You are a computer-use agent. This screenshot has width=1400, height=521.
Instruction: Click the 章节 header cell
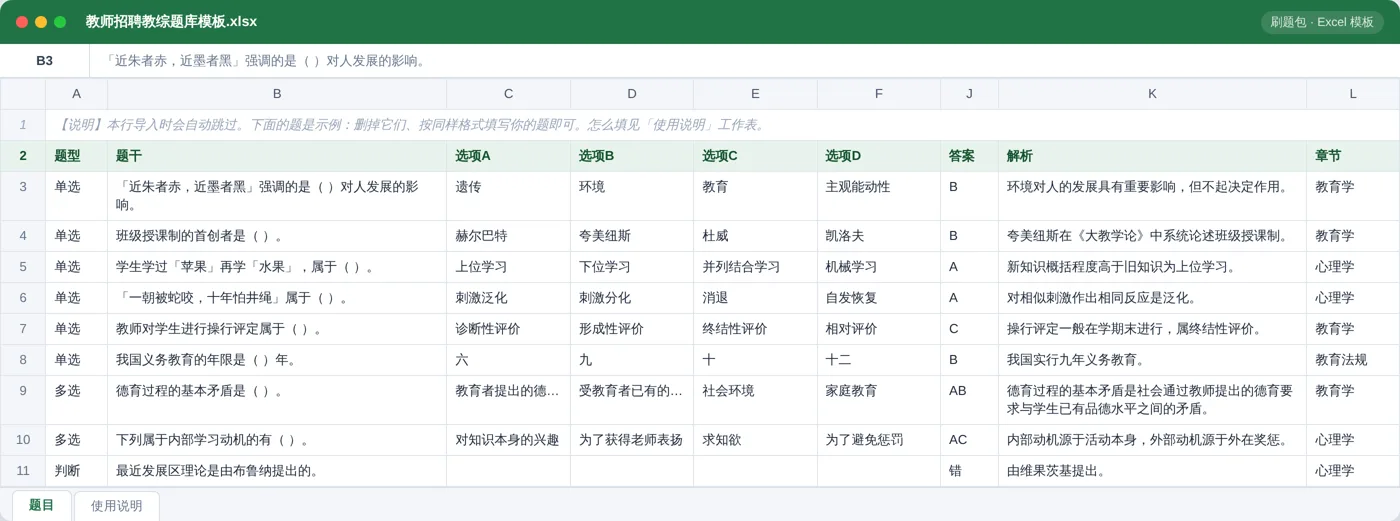tap(1353, 156)
